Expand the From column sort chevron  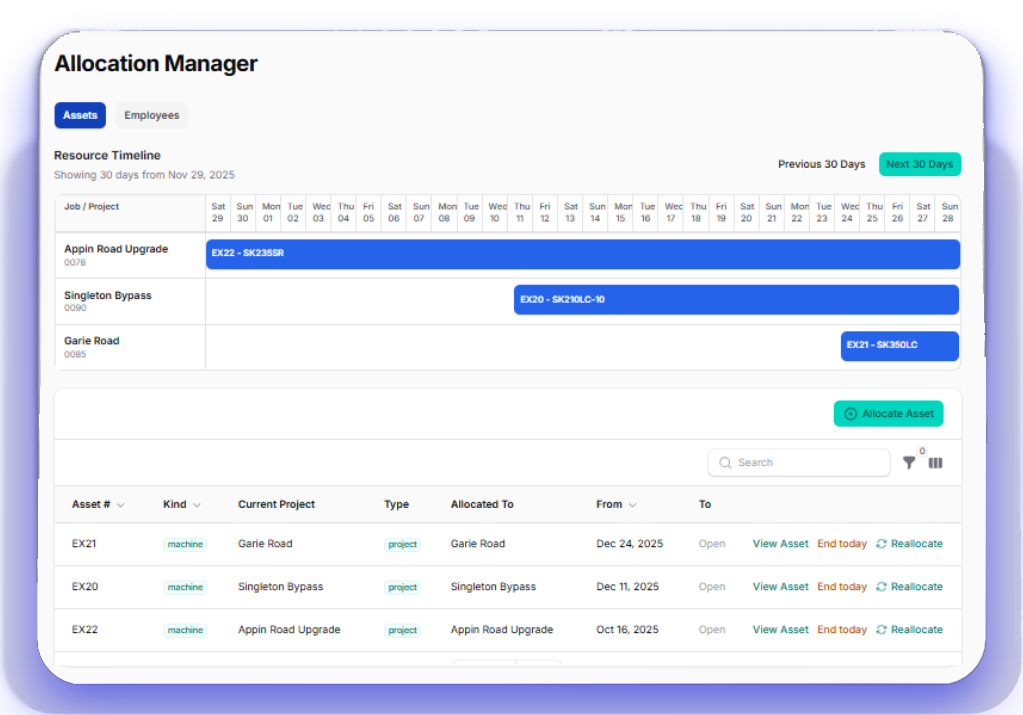[633, 505]
